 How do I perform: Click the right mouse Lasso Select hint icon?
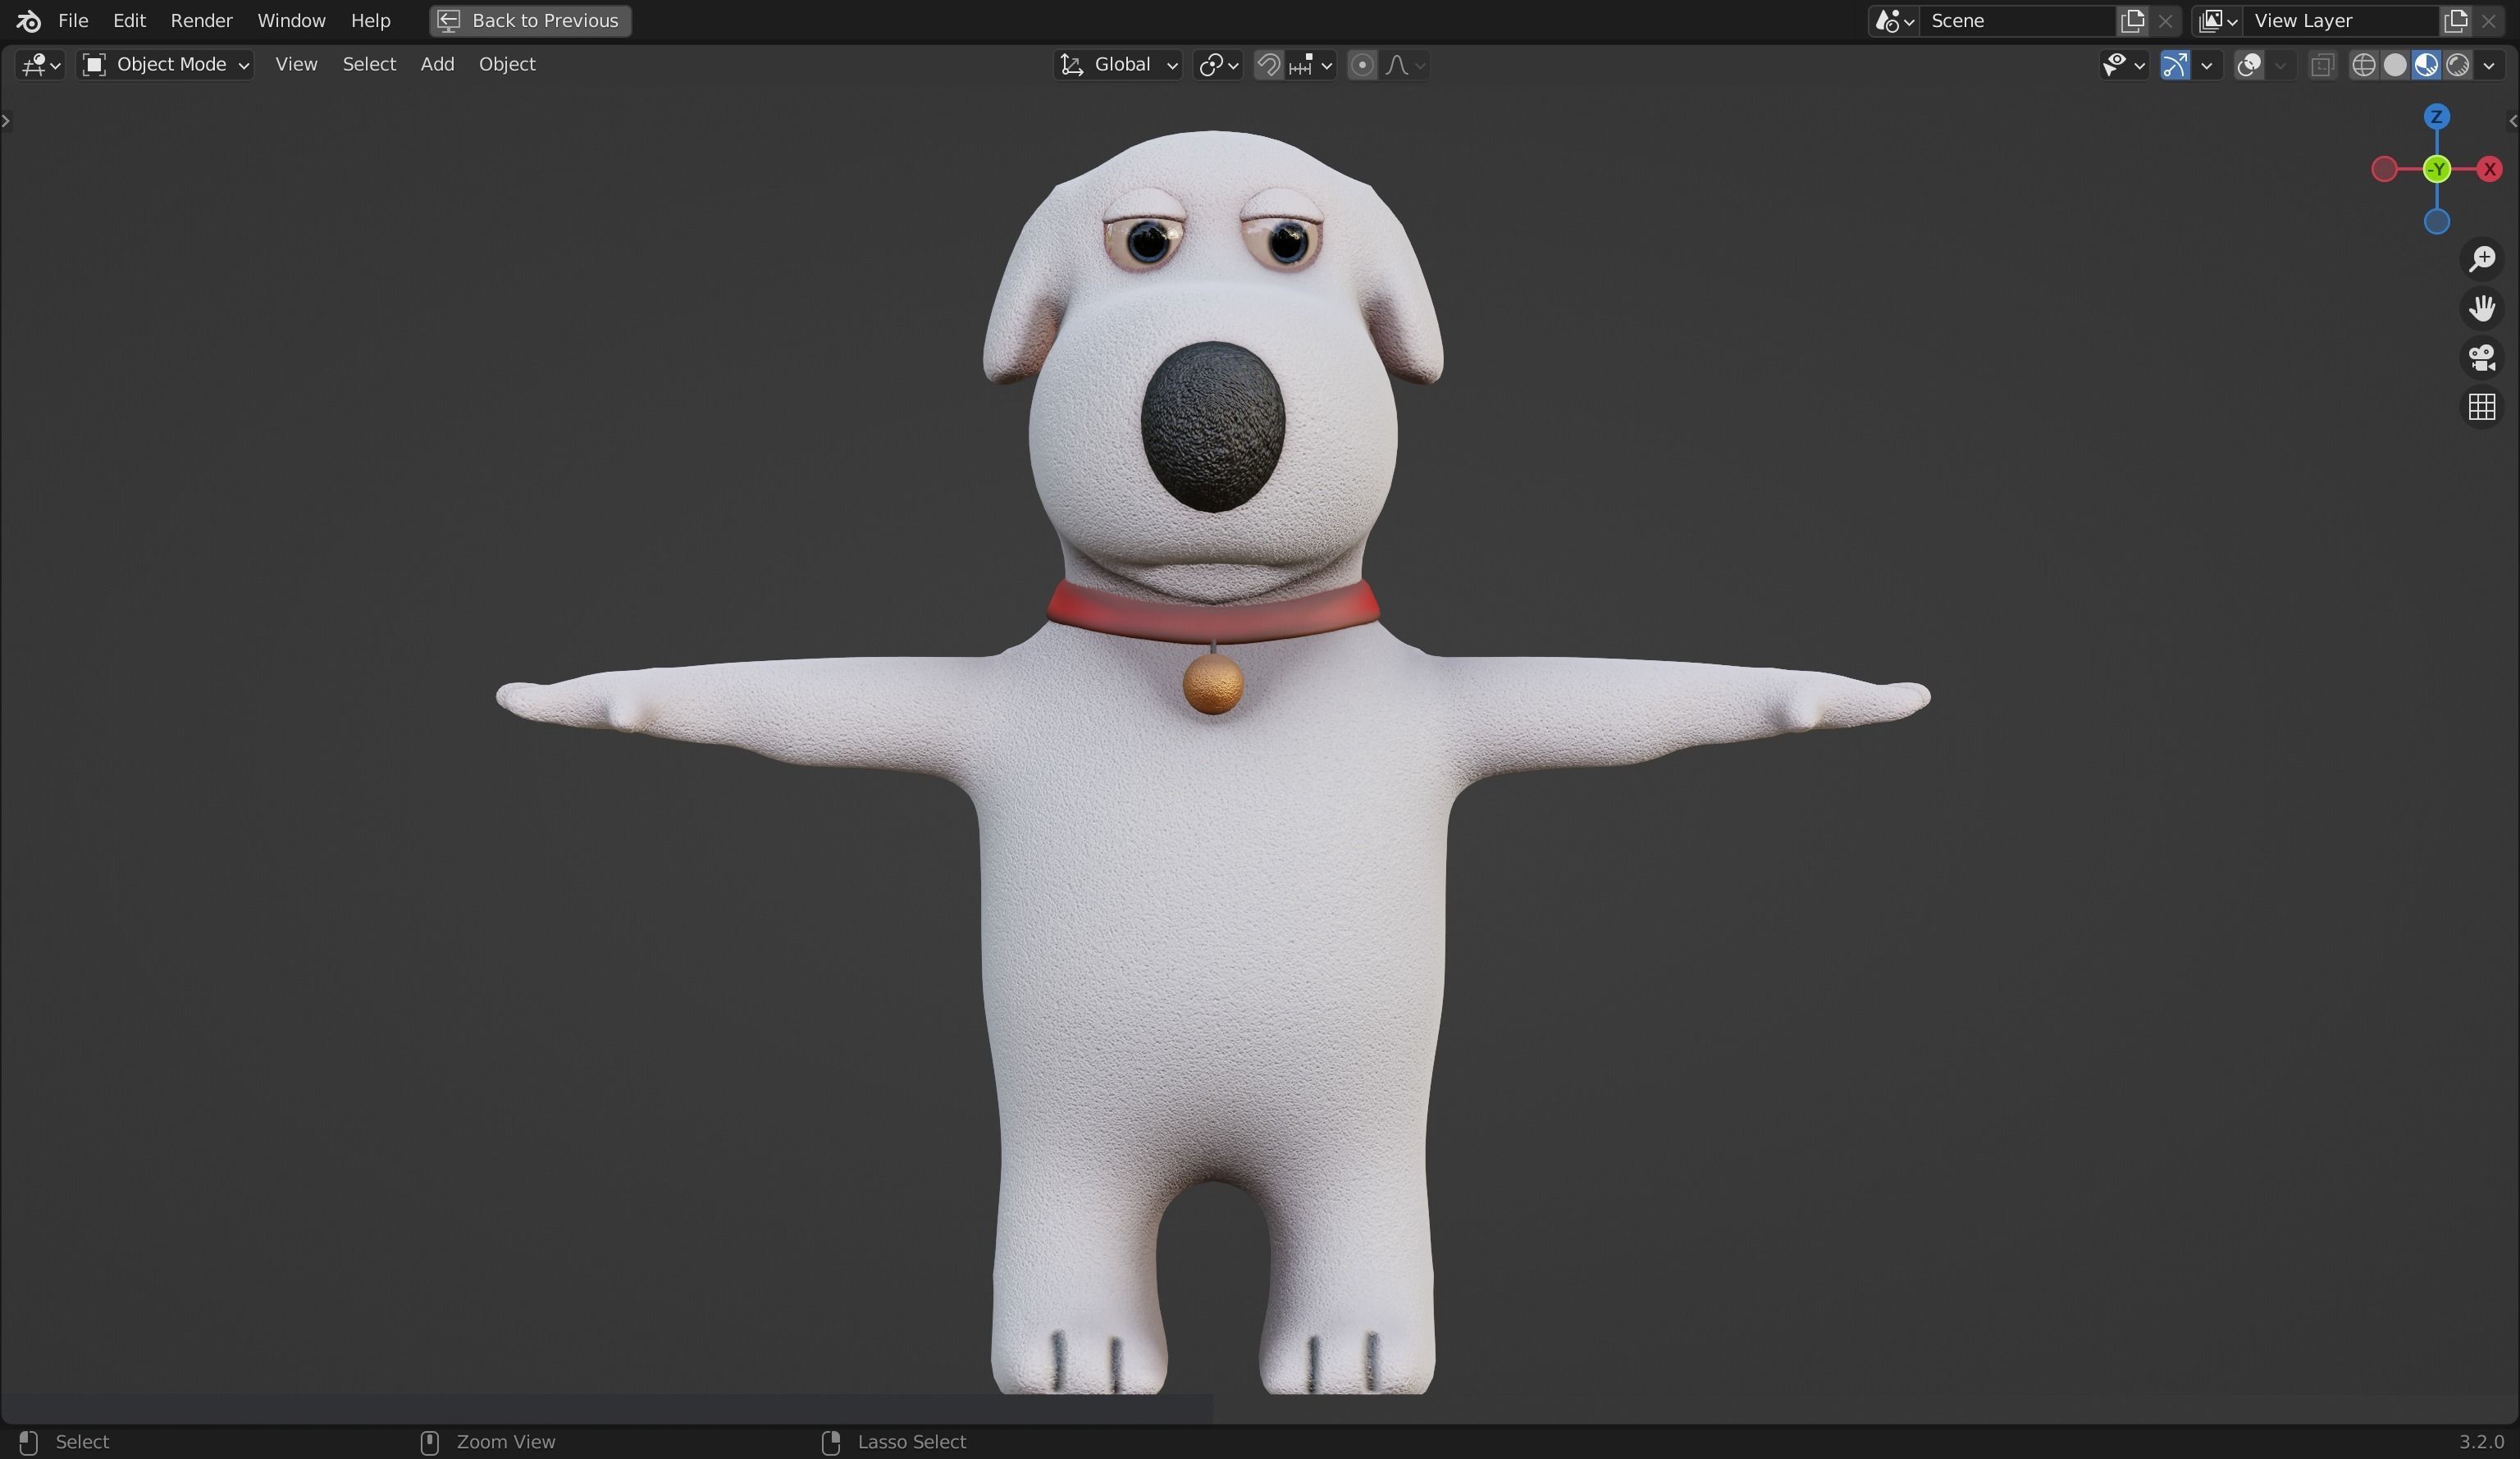(830, 1442)
